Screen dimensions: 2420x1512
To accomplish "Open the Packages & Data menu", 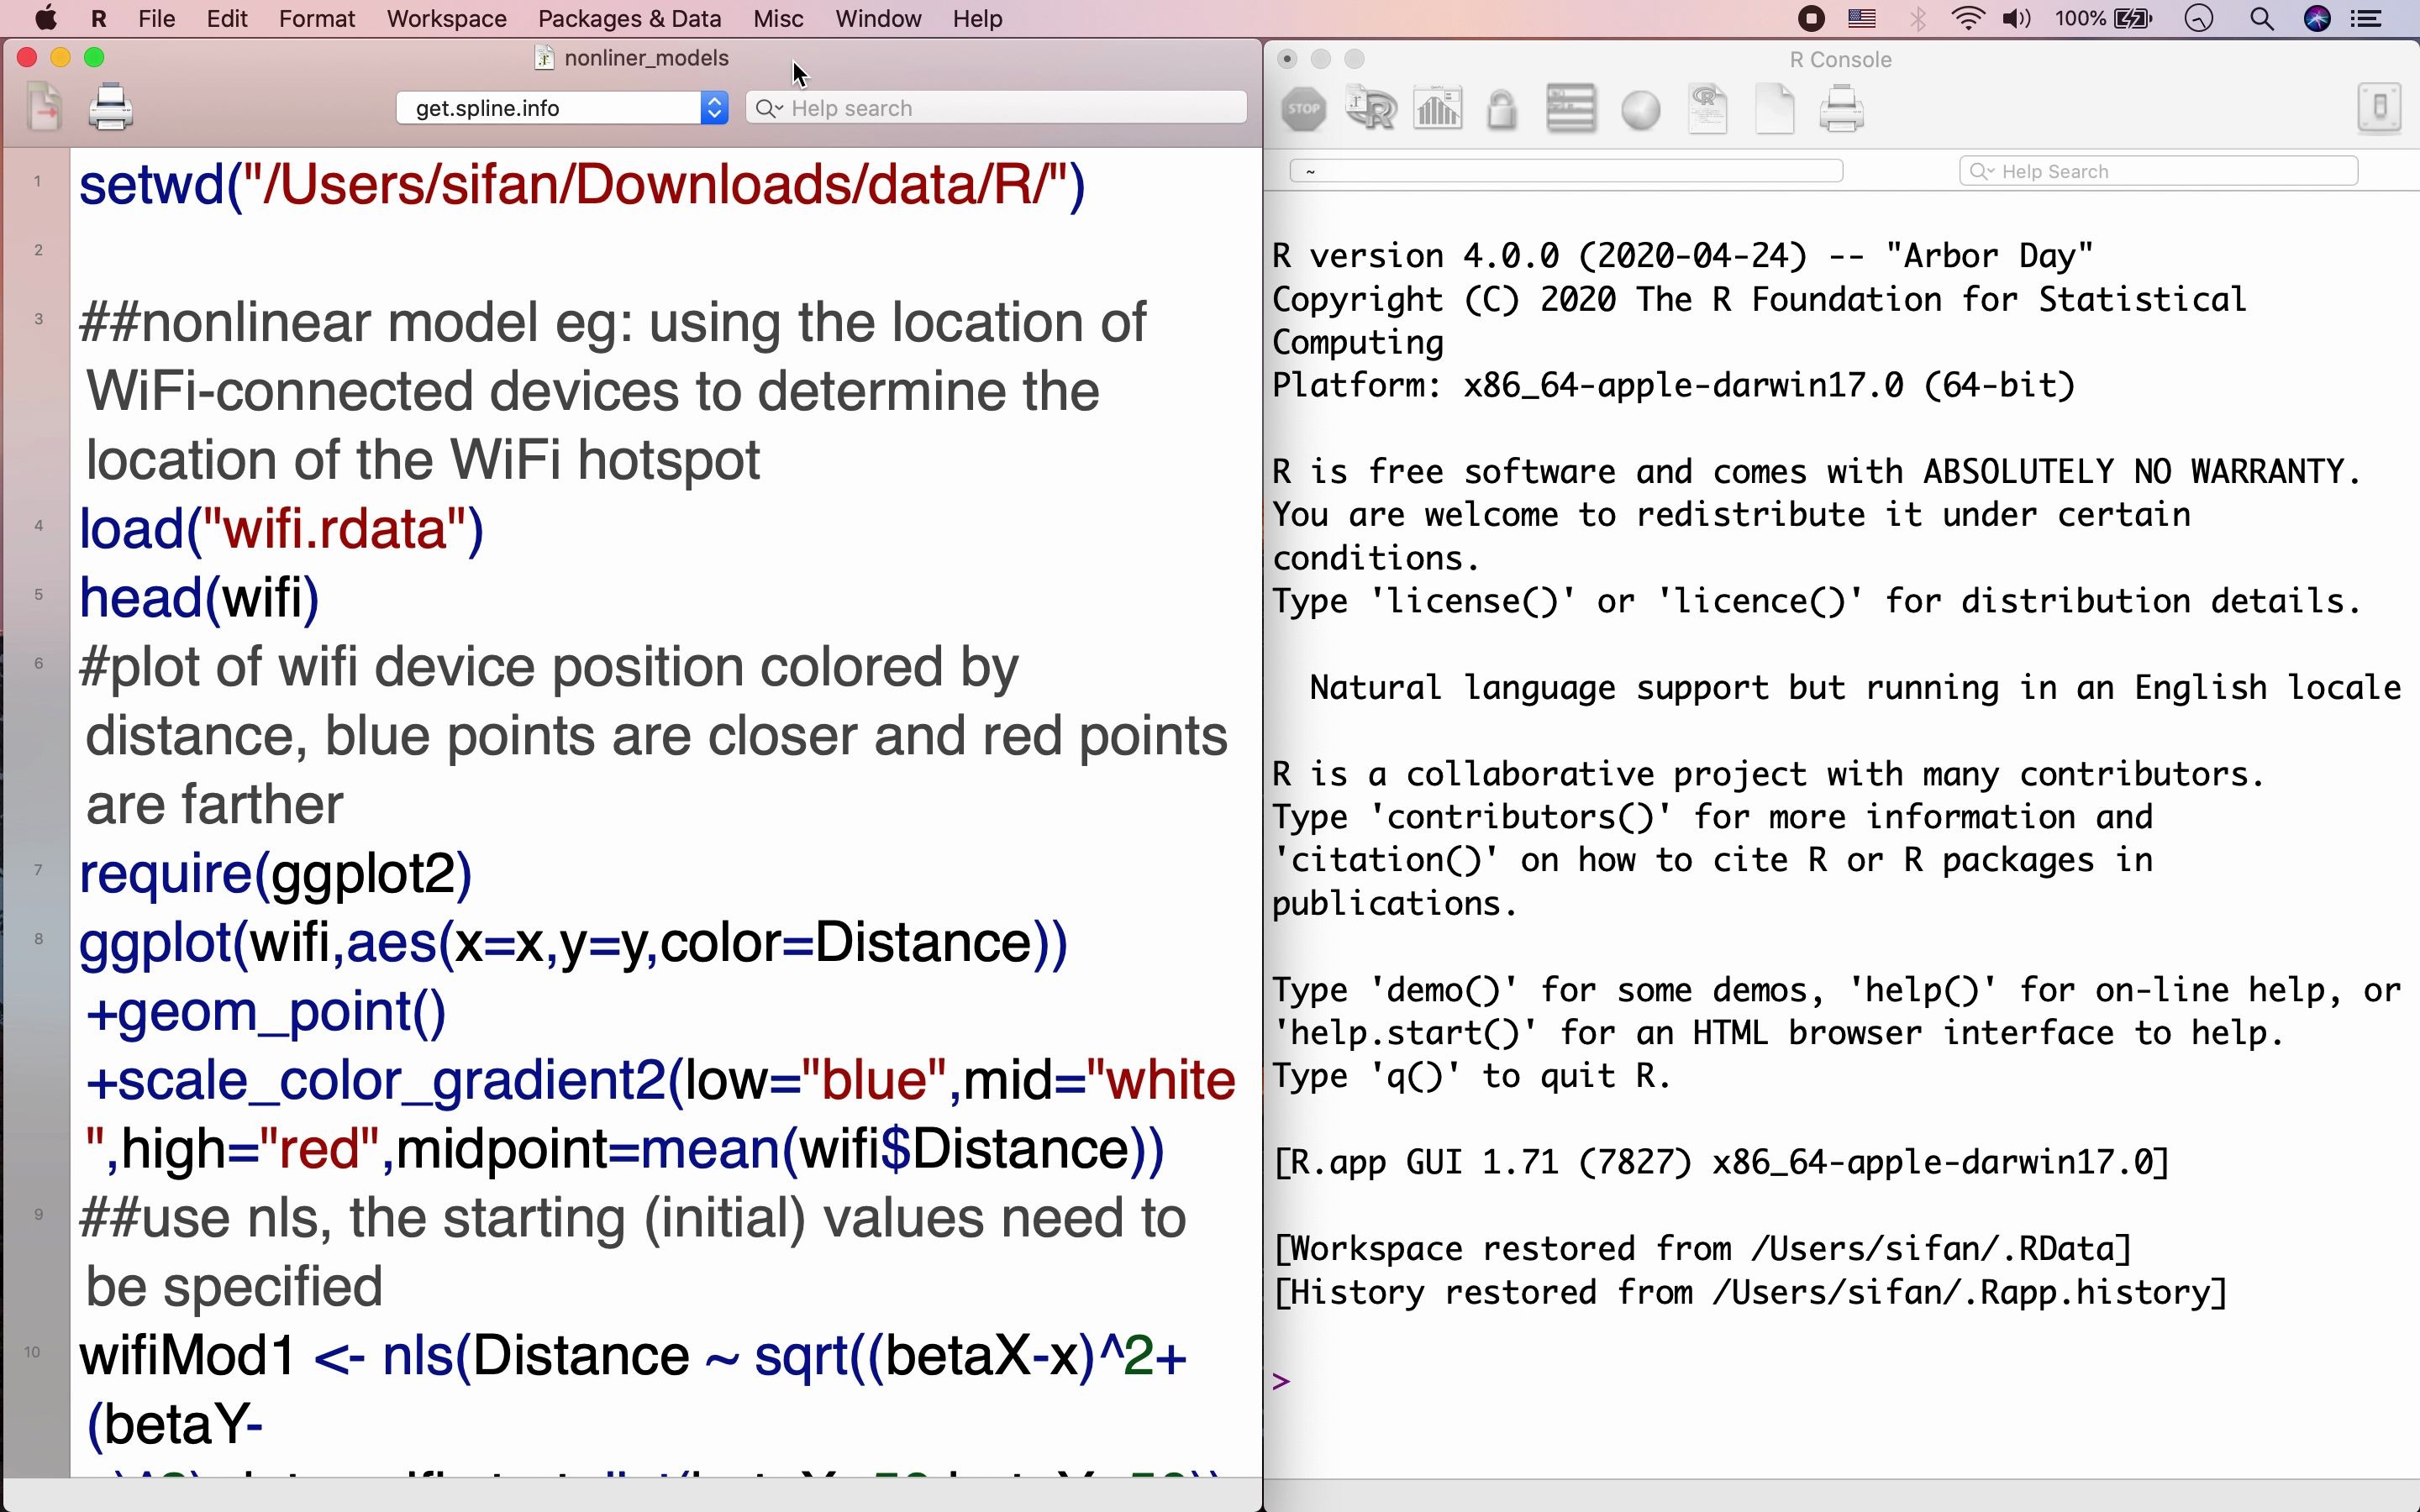I will [629, 19].
